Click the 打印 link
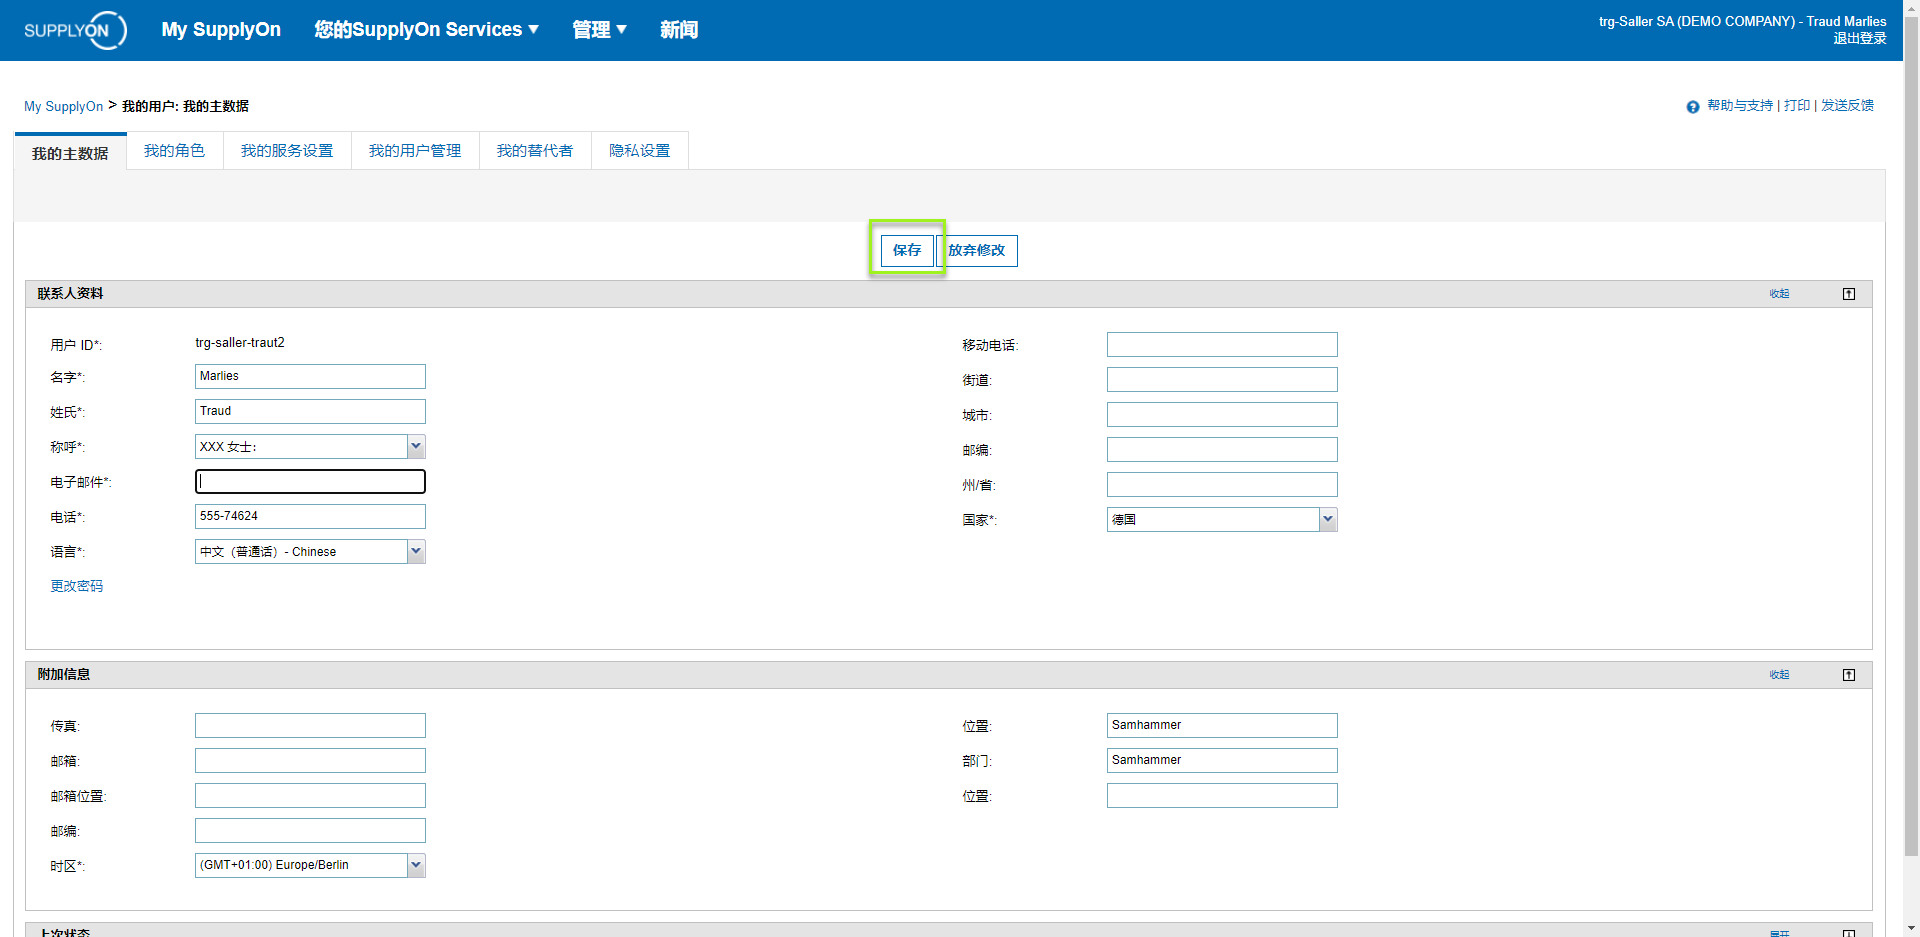The image size is (1920, 937). (1797, 106)
